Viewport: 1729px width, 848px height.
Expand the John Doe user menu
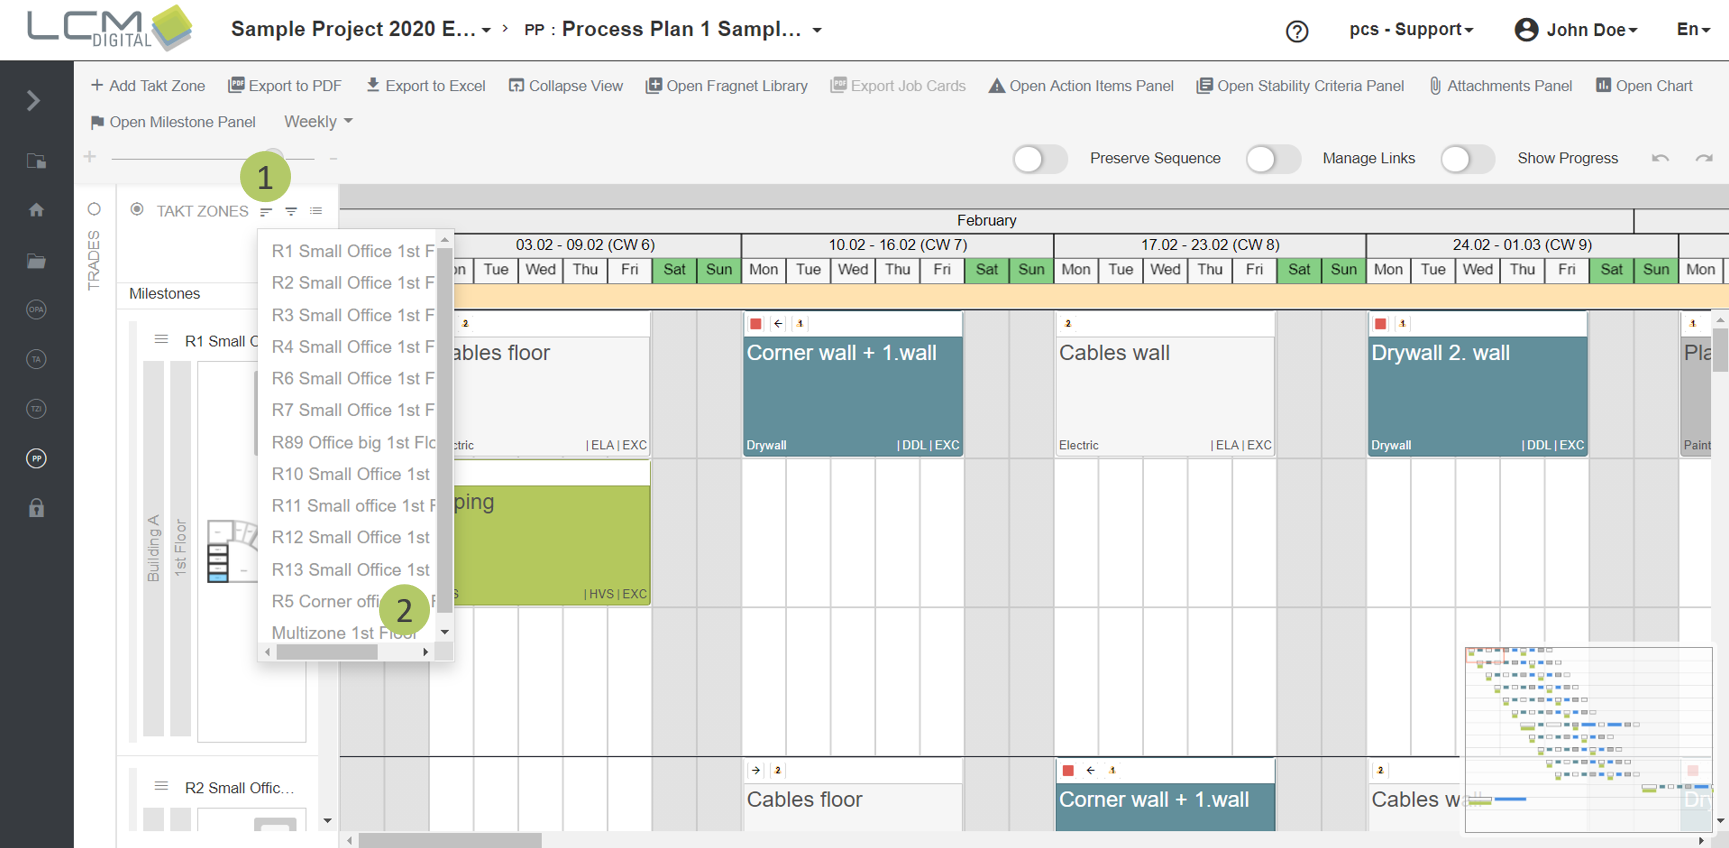(x=1577, y=30)
